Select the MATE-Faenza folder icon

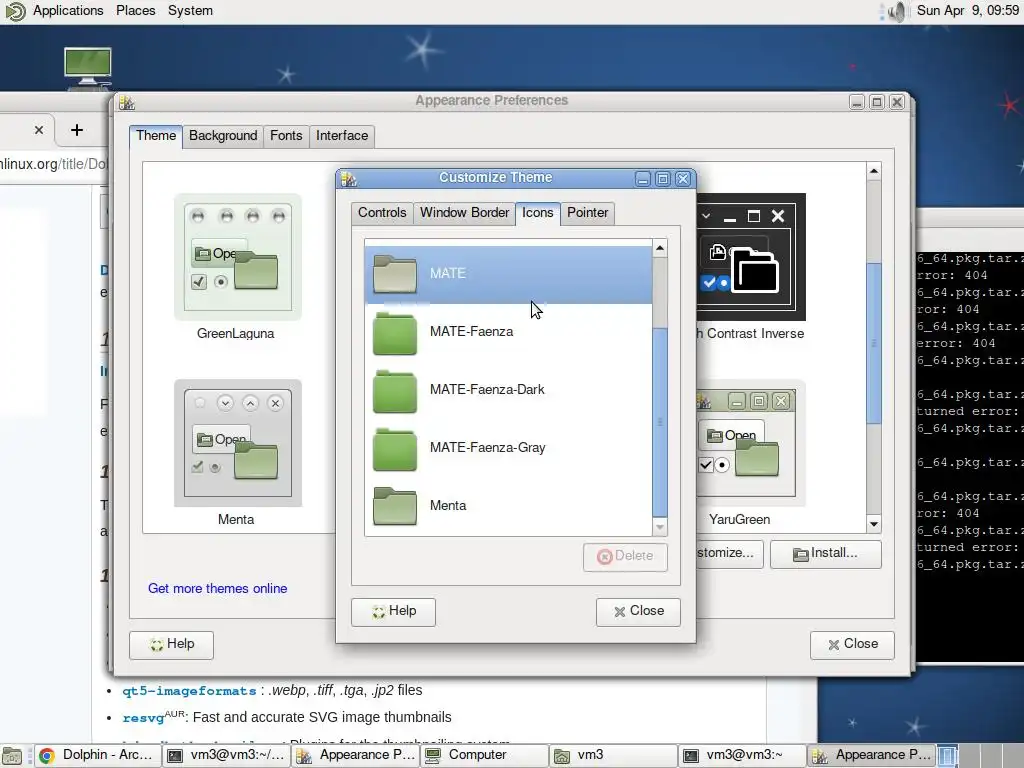coord(394,332)
